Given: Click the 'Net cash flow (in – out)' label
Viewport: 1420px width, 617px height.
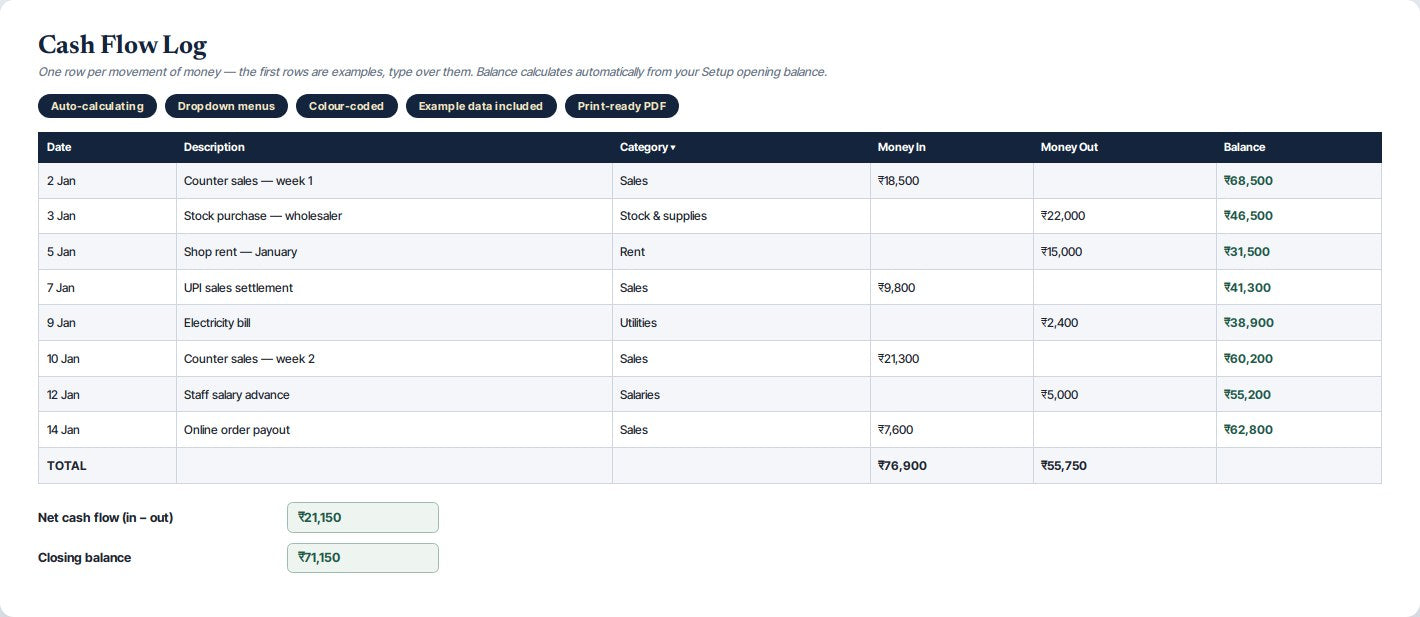Looking at the screenshot, I should (105, 518).
